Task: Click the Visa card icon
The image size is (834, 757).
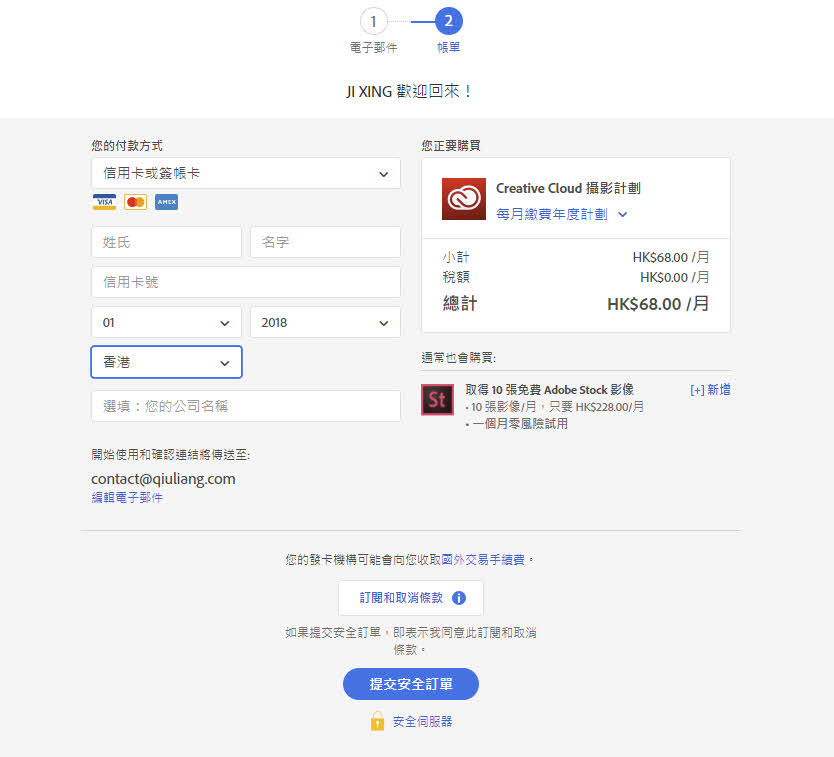Action: pyautogui.click(x=104, y=202)
